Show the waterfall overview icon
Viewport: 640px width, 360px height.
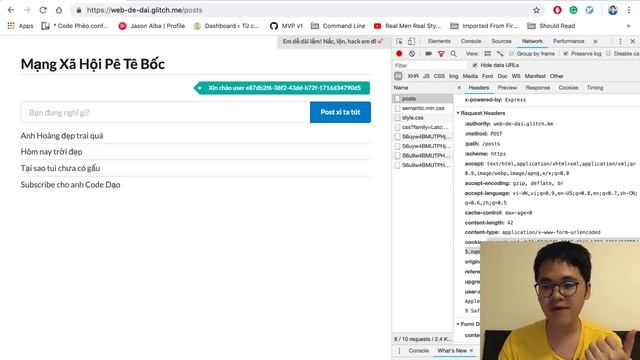tap(500, 53)
